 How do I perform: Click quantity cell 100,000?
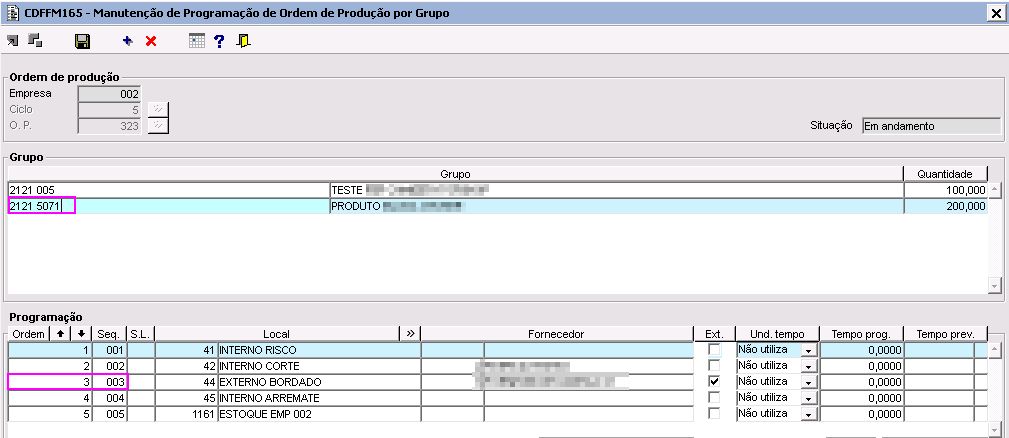tap(945, 190)
